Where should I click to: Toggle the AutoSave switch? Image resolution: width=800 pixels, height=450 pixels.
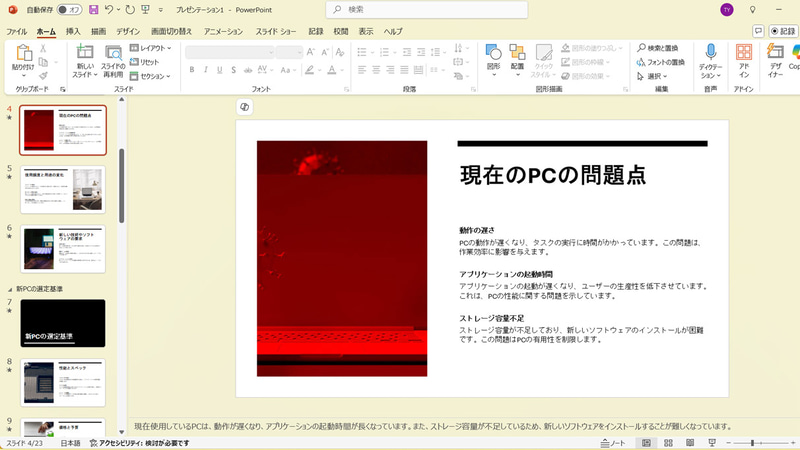[x=69, y=10]
